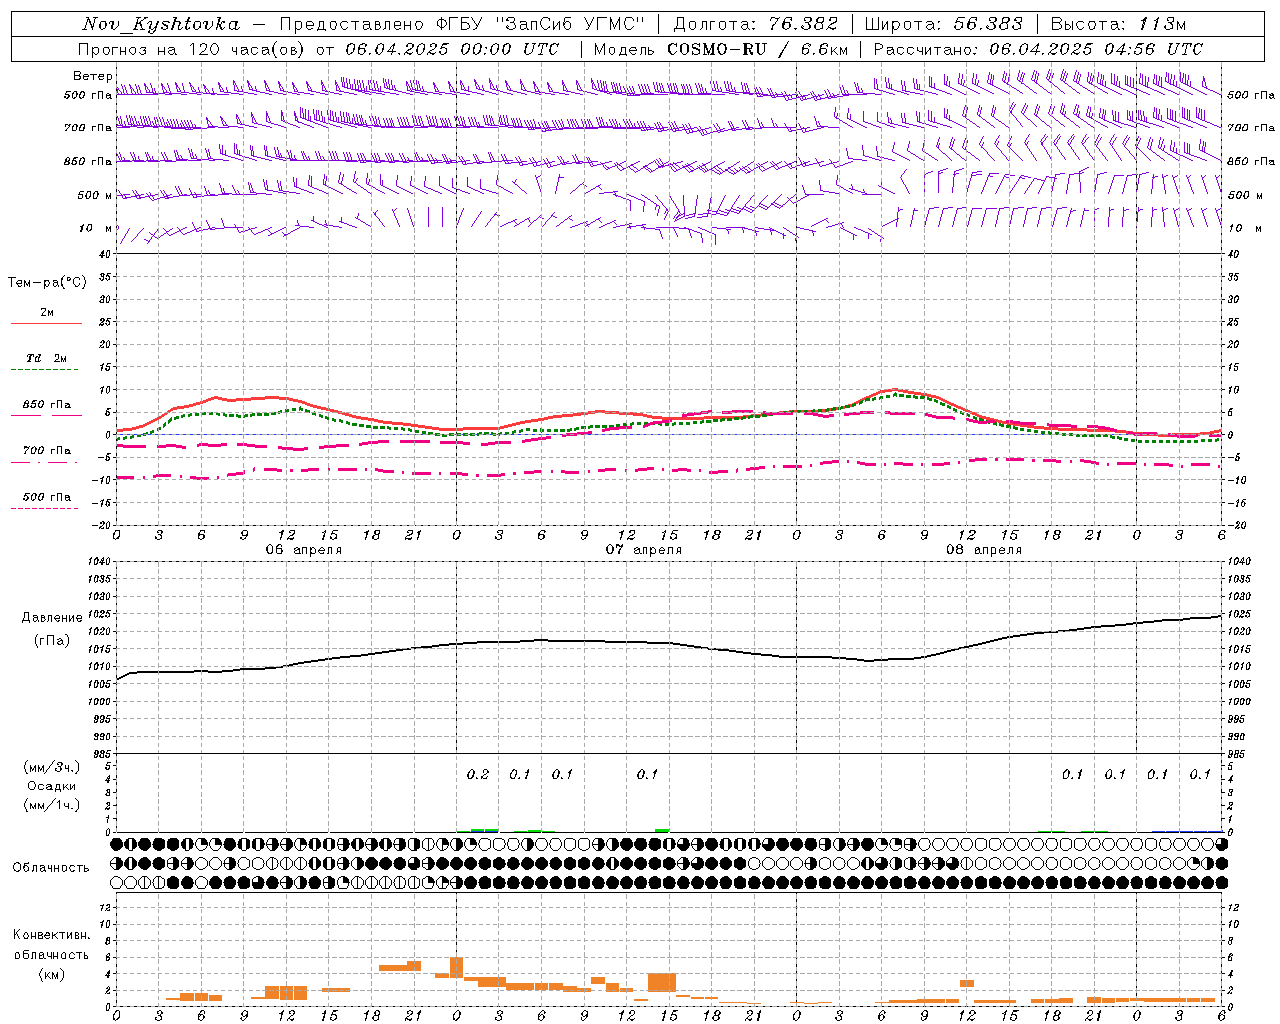This screenshot has width=1280, height=1024.
Task: Click the 700 гПа legend entry under Тем-ра
Action: pos(47,451)
